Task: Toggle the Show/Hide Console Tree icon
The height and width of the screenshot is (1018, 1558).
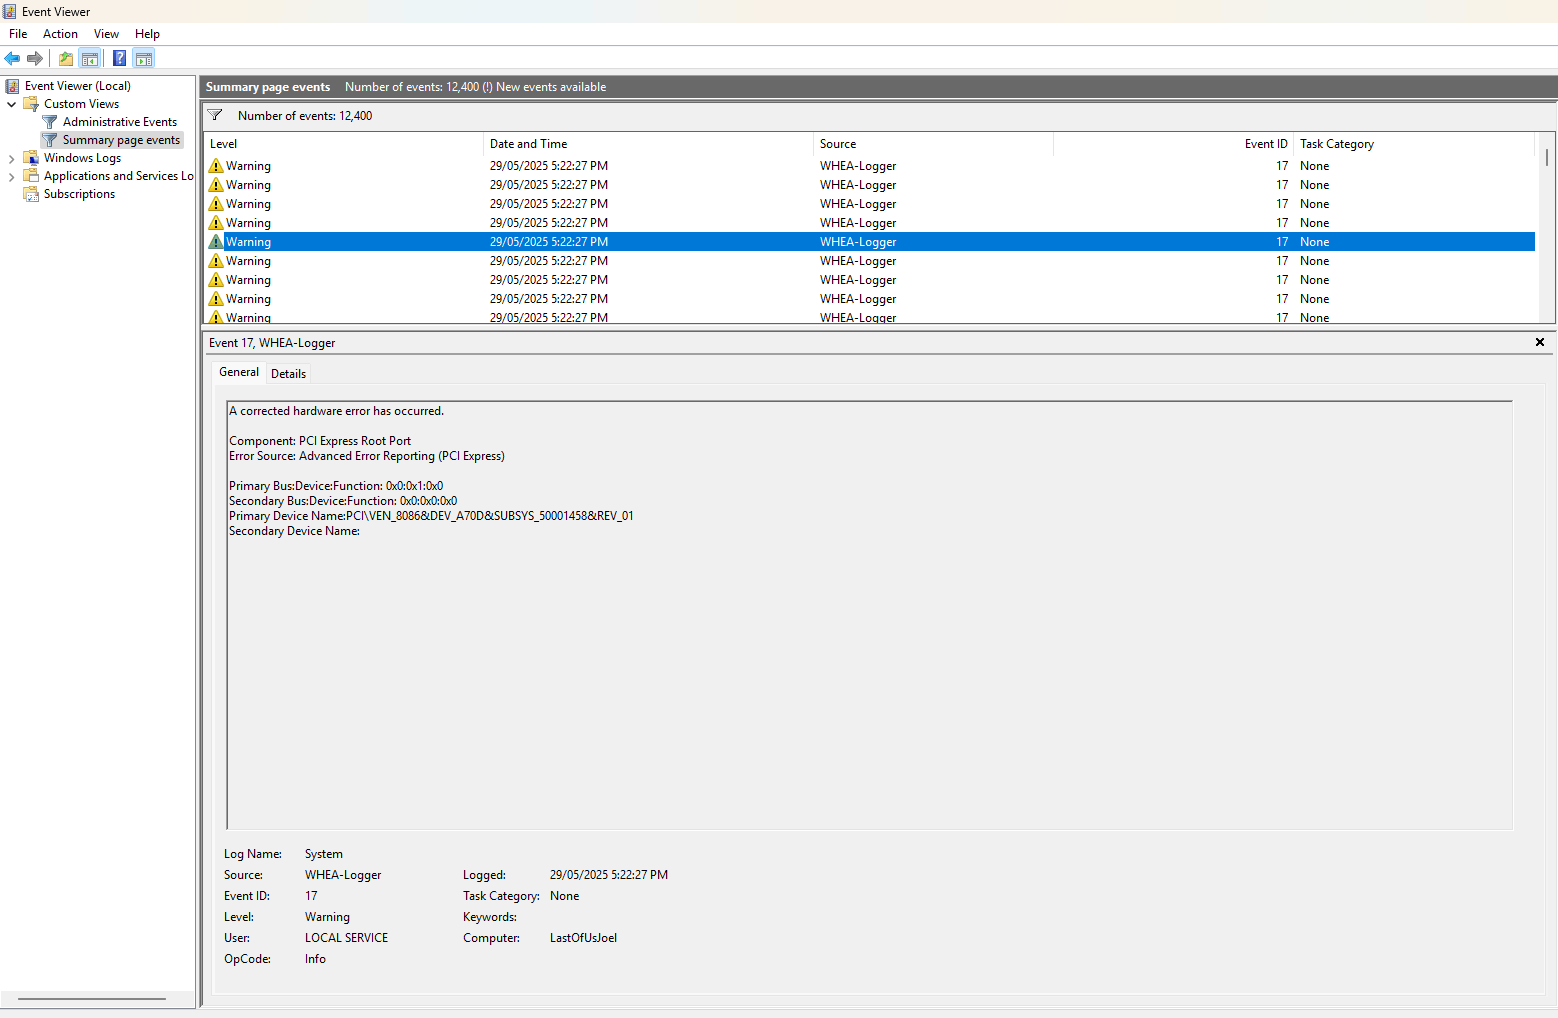Action: [90, 58]
